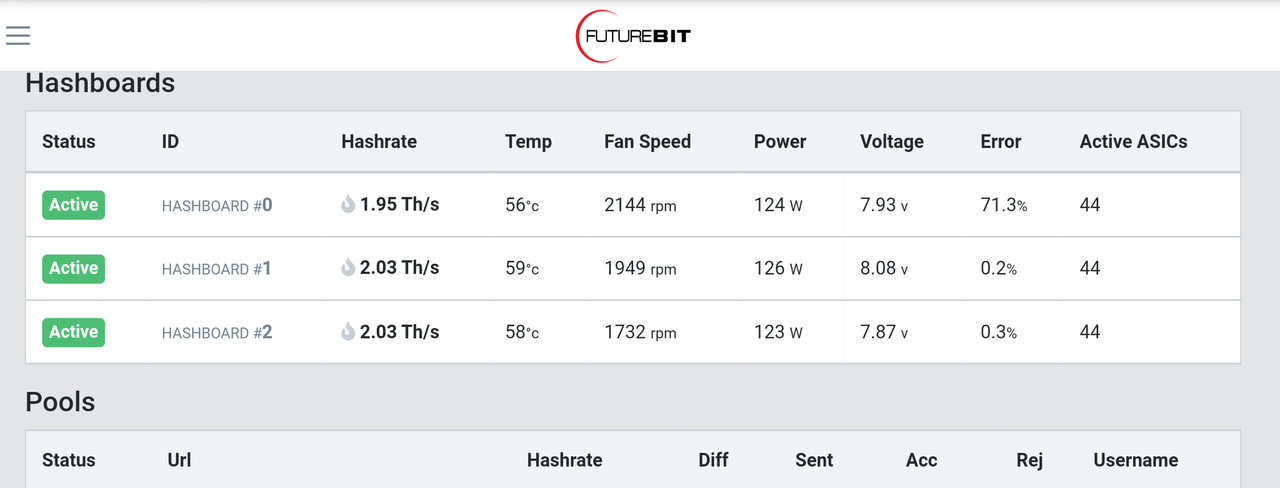Viewport: 1280px width, 488px height.
Task: Select the HASHBOARD #2 label
Action: point(217,332)
